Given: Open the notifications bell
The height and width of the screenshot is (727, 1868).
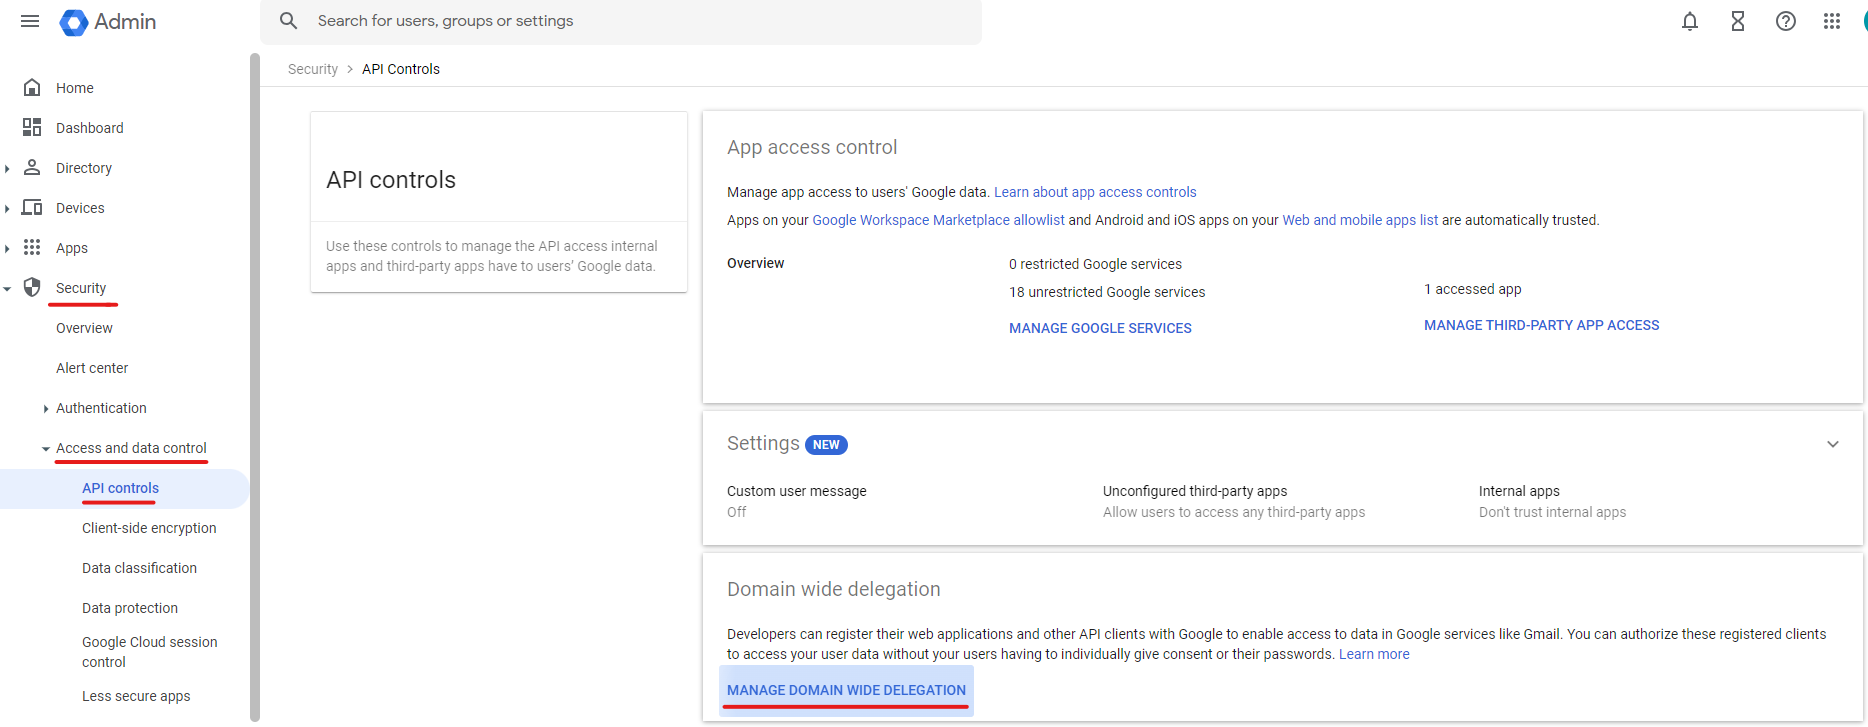Looking at the screenshot, I should pyautogui.click(x=1689, y=21).
